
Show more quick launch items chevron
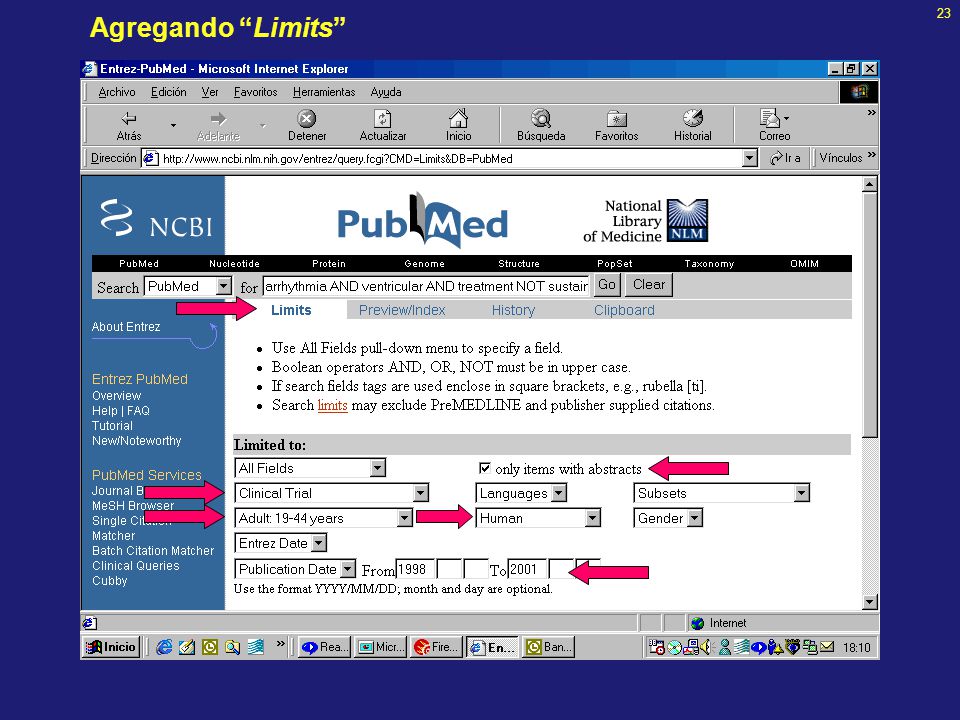pos(280,643)
